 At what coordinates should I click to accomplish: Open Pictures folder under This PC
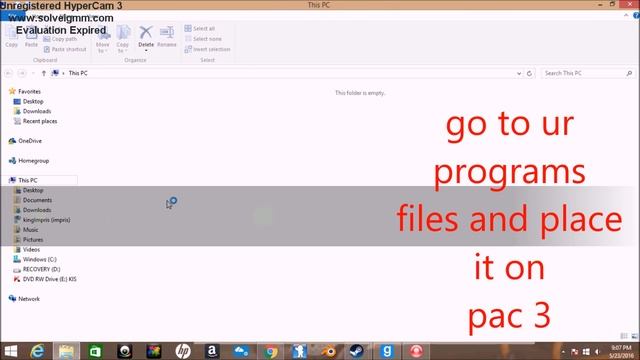click(29, 240)
